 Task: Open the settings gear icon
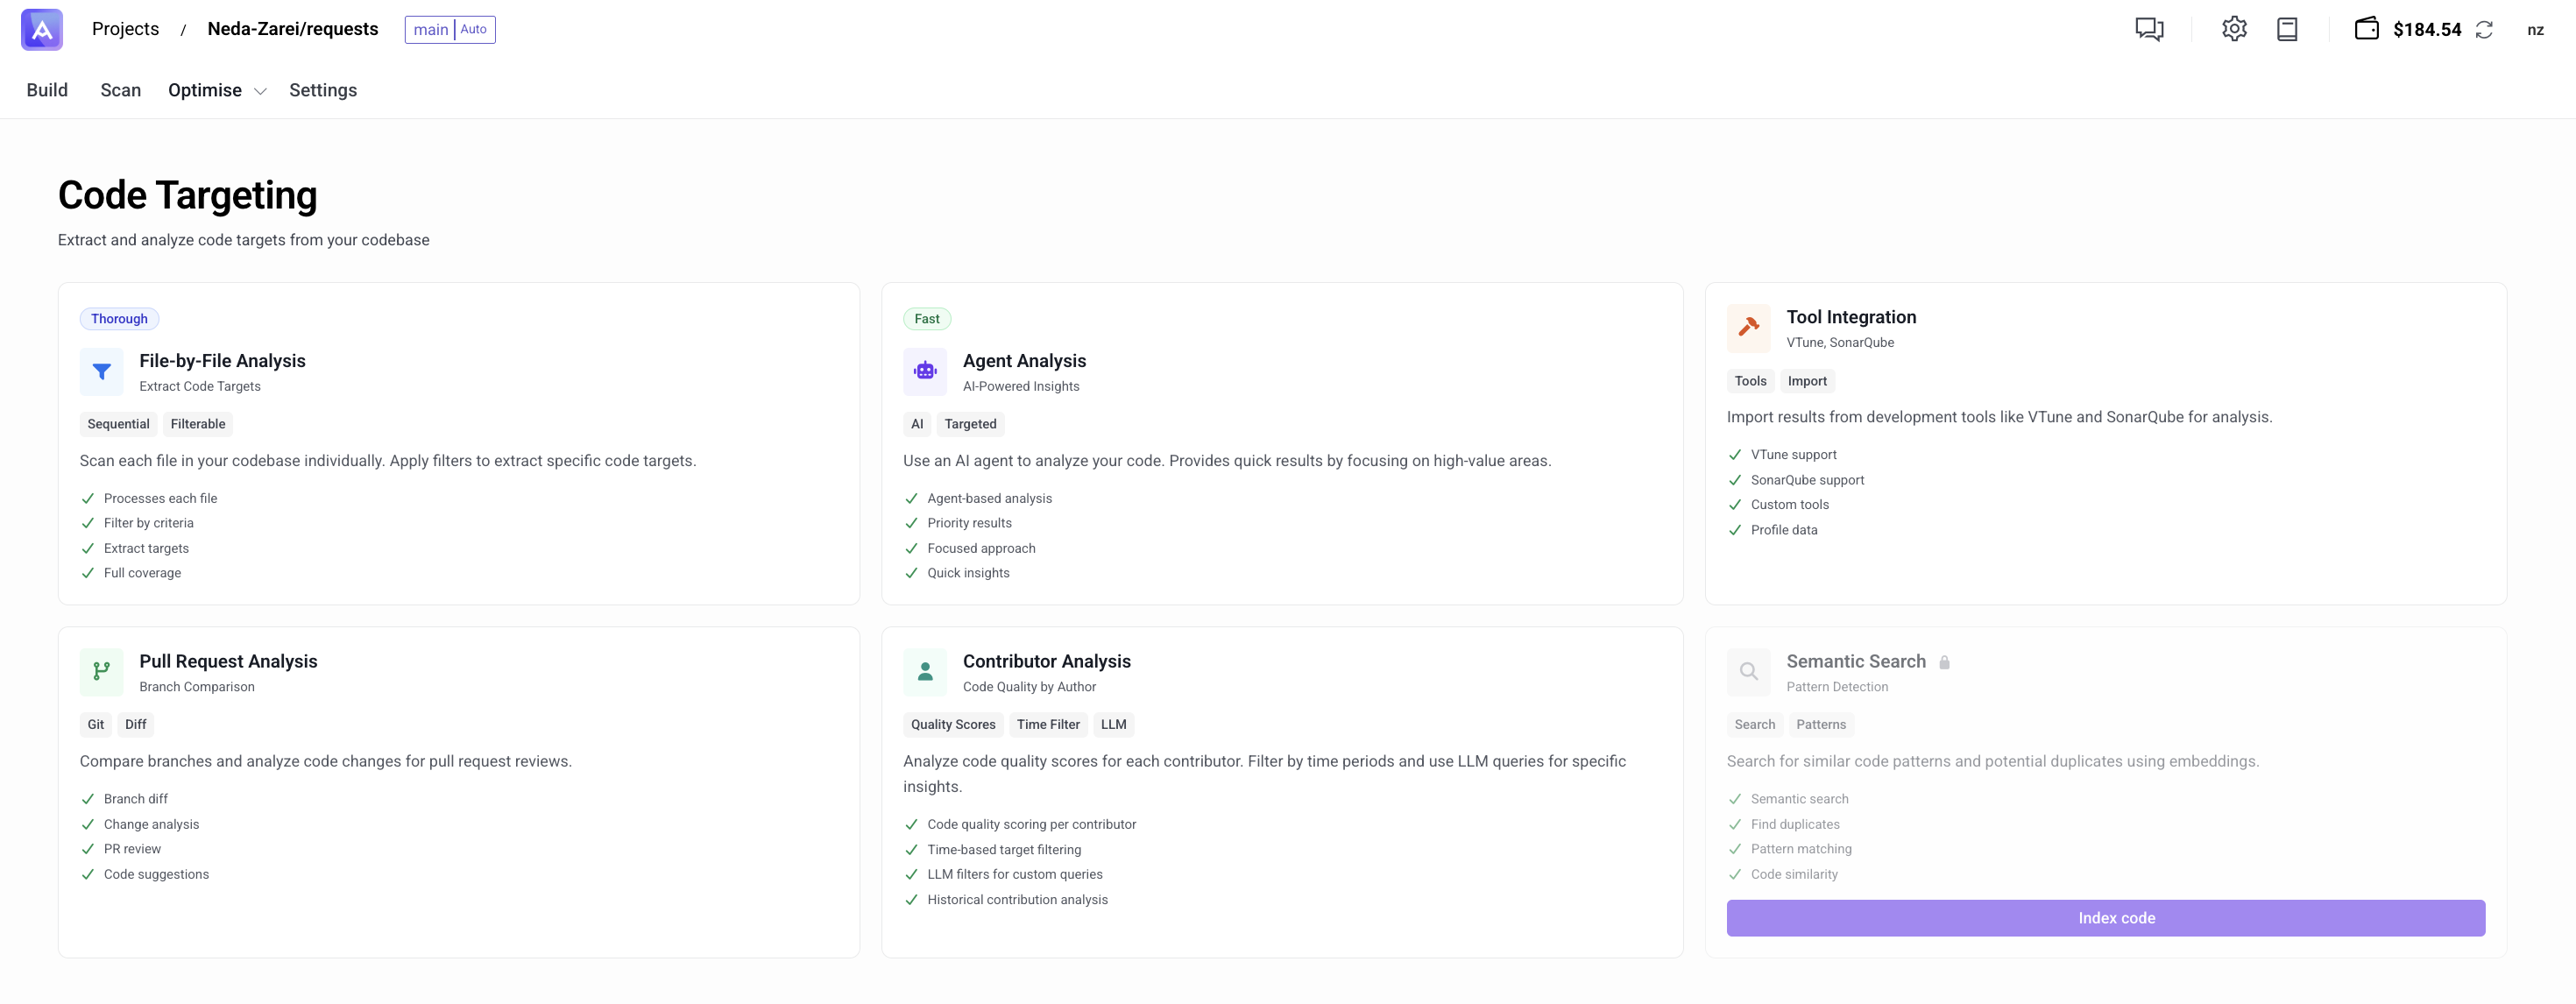coord(2234,29)
